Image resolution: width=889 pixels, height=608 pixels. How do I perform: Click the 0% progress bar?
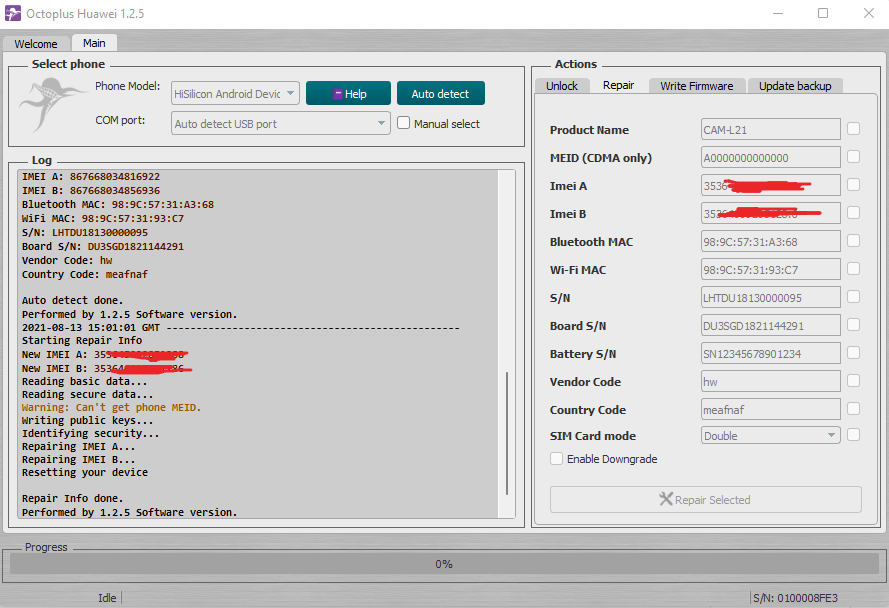(444, 564)
